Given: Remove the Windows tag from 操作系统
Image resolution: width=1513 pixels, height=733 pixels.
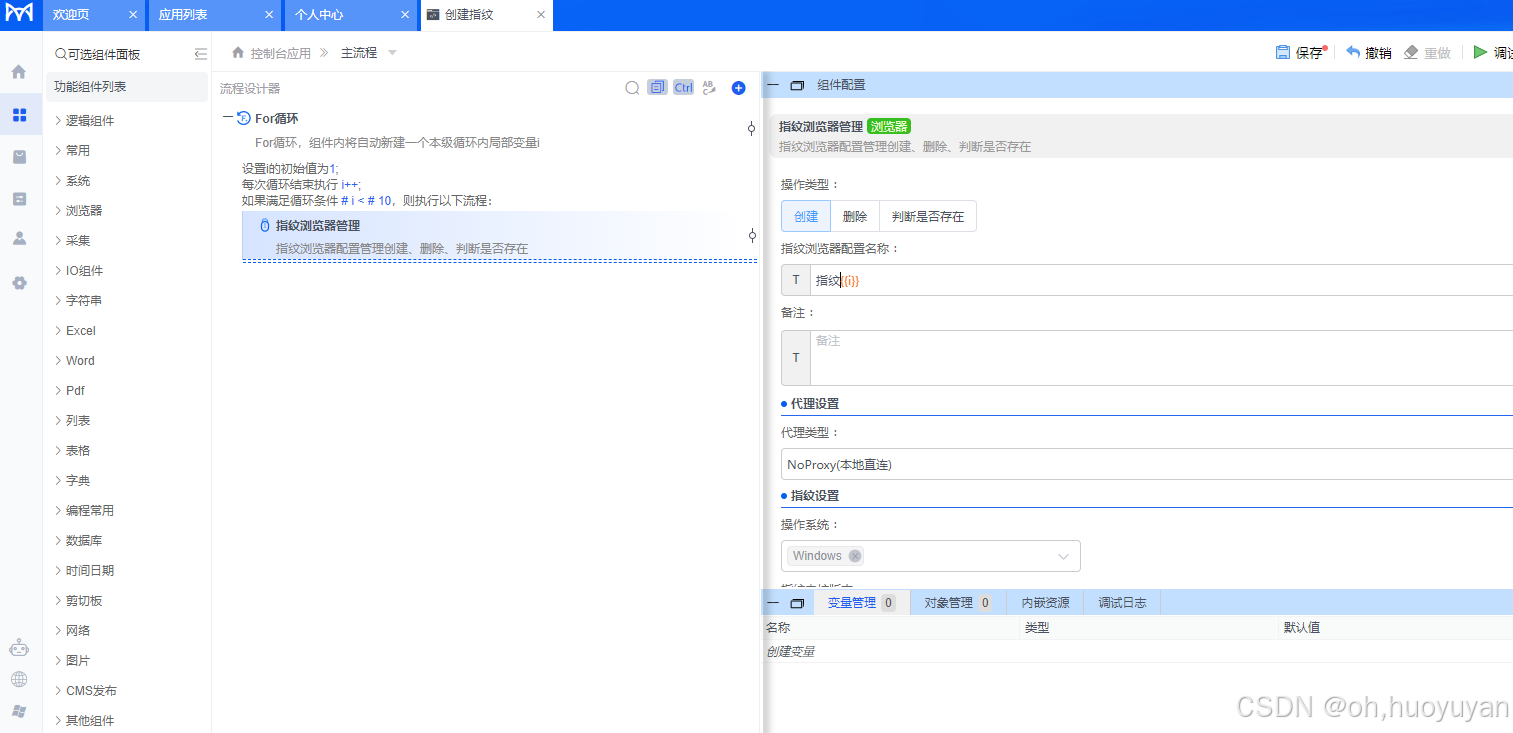Looking at the screenshot, I should tap(855, 556).
